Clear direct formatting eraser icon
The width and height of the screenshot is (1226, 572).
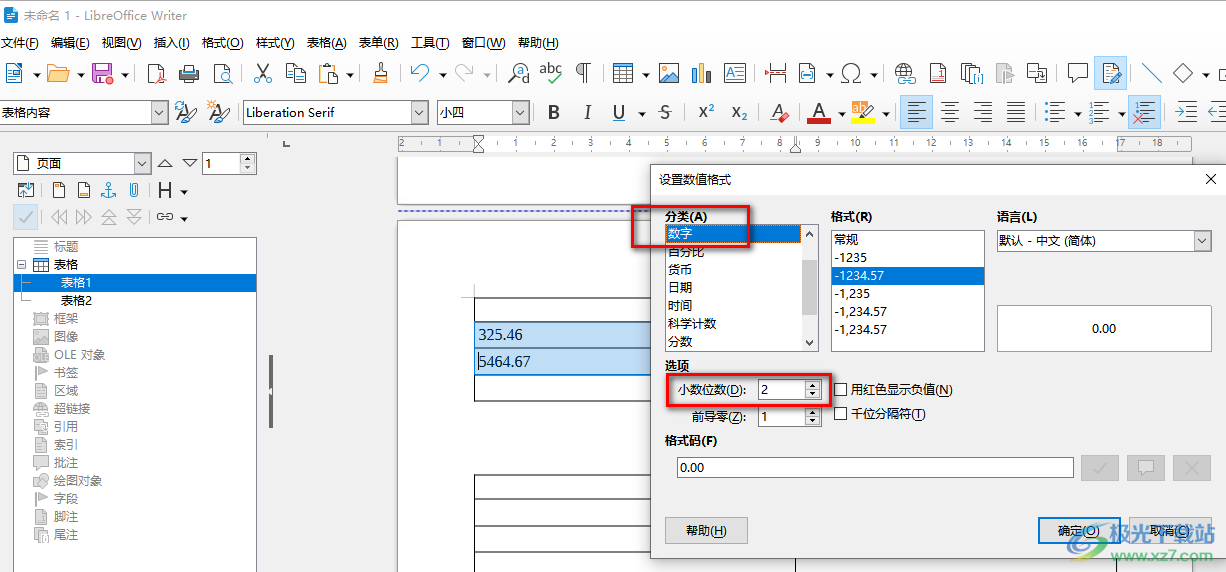click(780, 113)
